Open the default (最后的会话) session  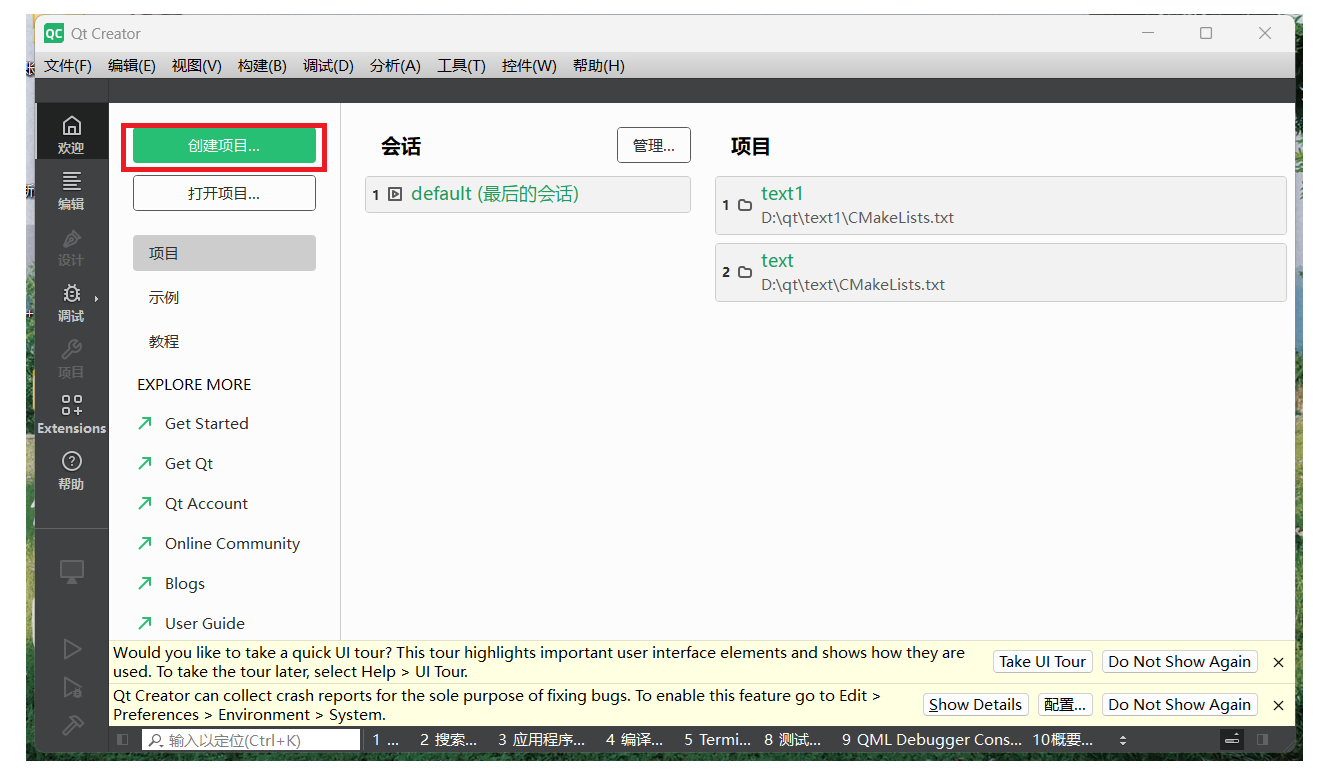(x=528, y=194)
